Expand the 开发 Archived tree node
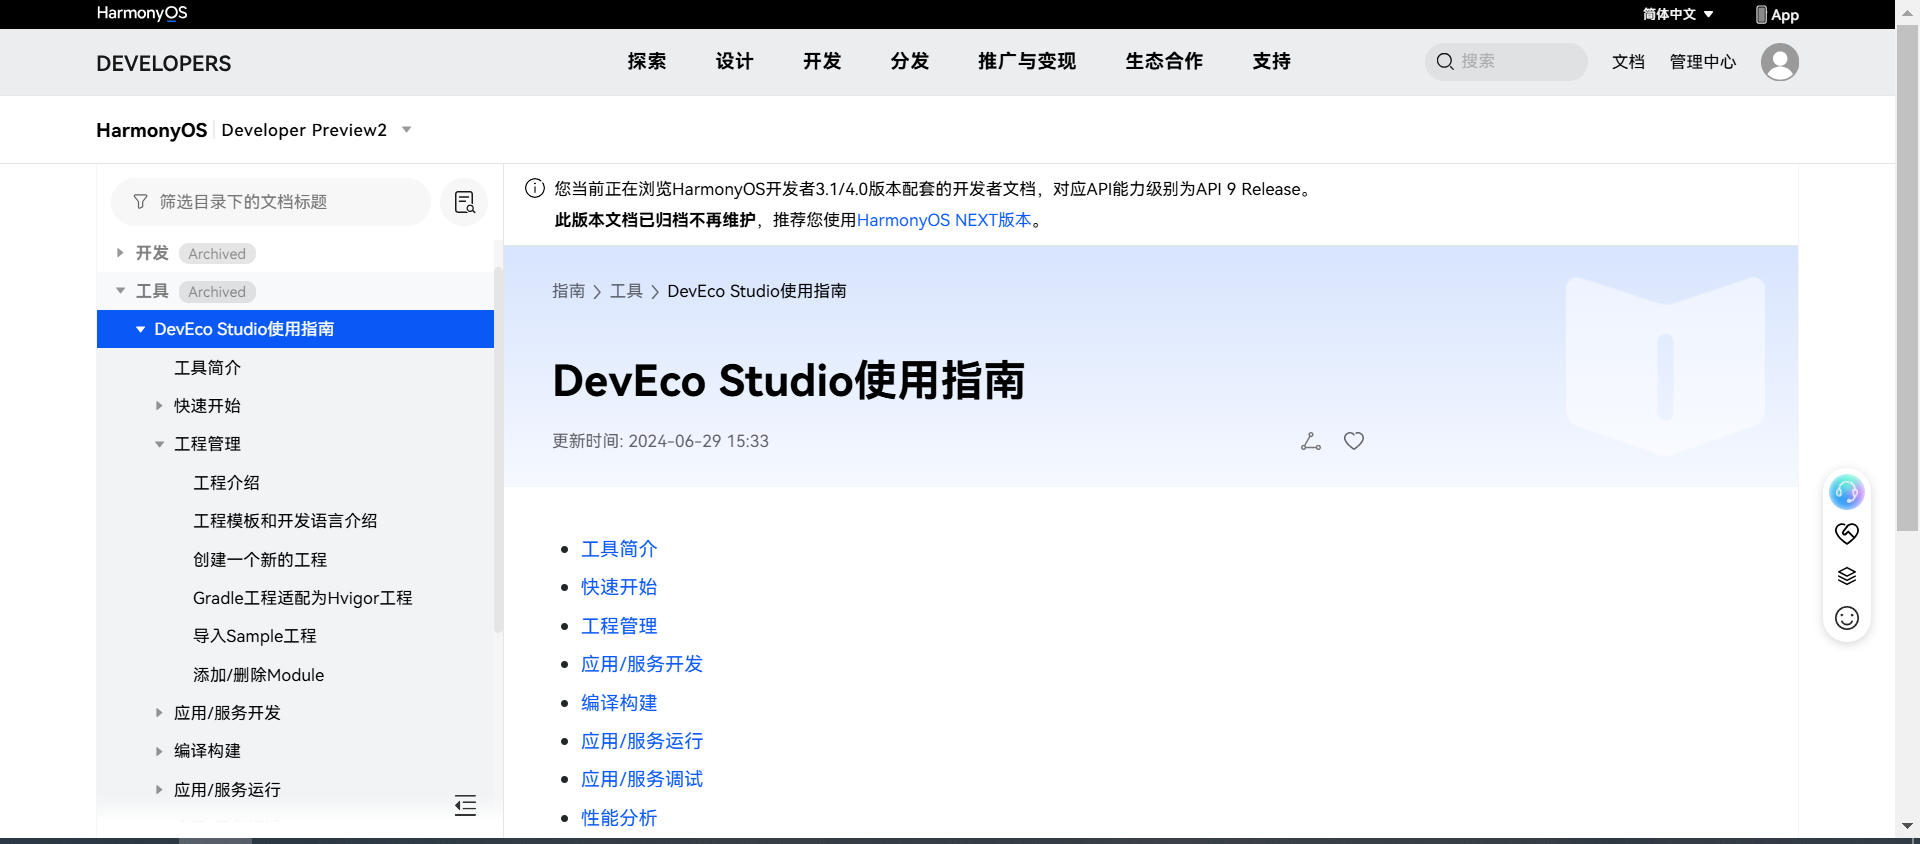 click(120, 253)
